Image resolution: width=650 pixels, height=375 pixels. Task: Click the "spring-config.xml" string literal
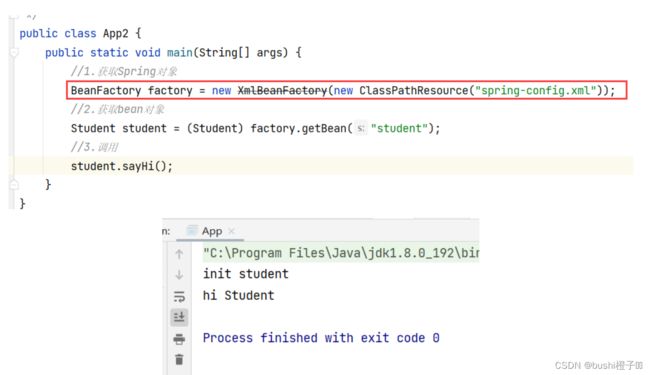click(x=535, y=90)
